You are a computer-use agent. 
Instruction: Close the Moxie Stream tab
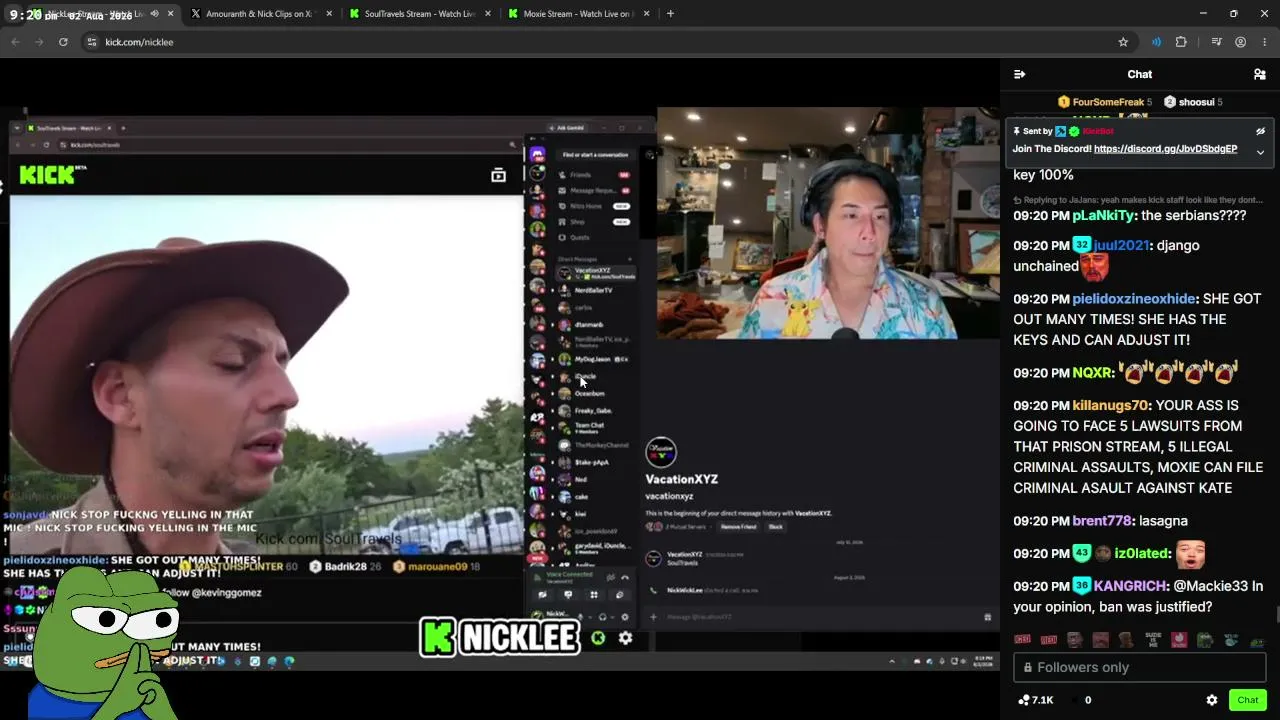point(646,14)
